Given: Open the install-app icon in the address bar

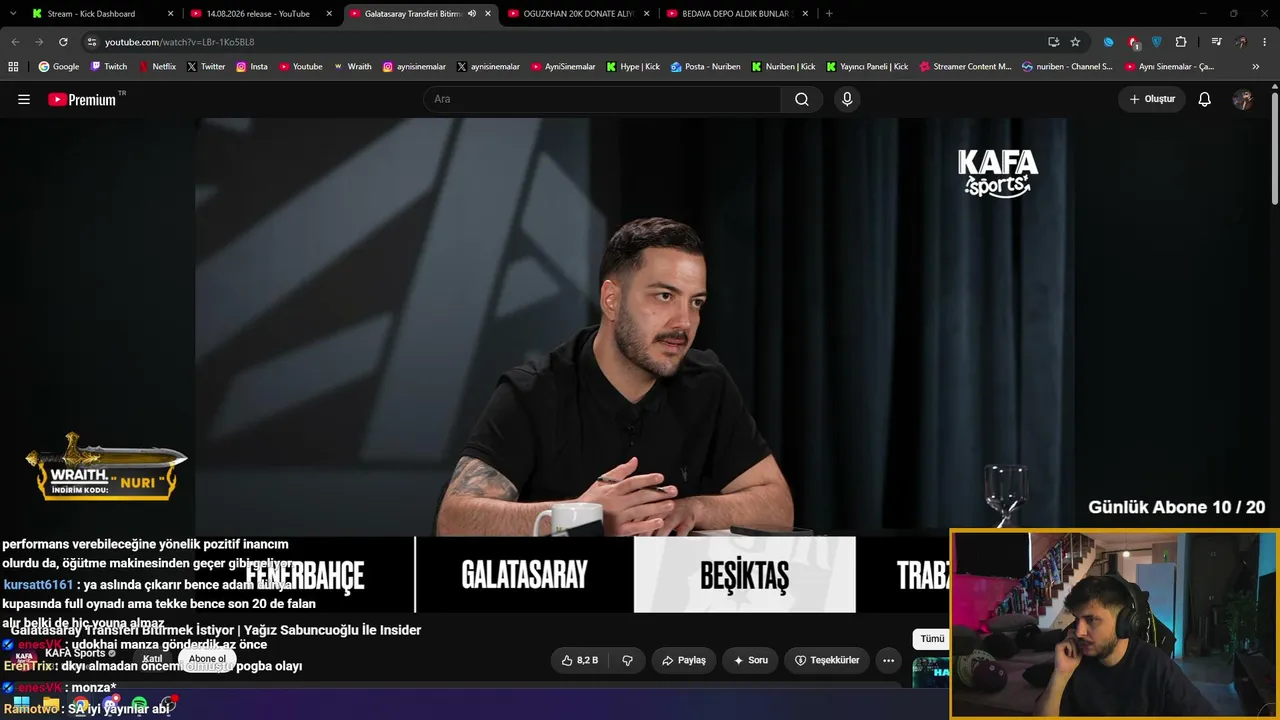Looking at the screenshot, I should 1053,42.
